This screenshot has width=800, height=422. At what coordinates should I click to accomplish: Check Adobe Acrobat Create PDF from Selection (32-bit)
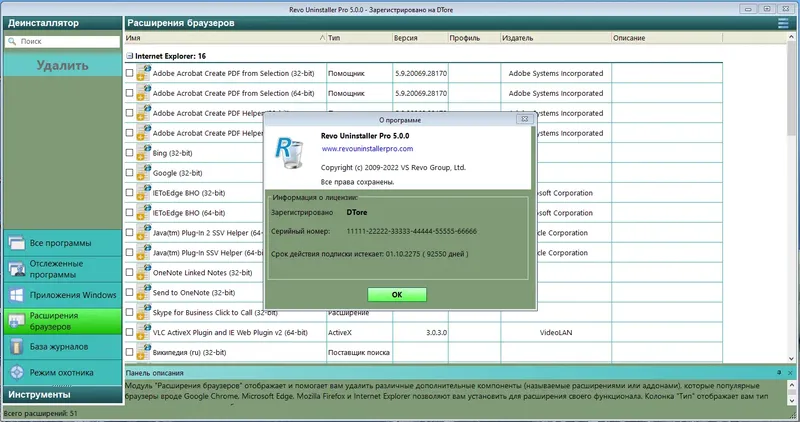(x=130, y=73)
